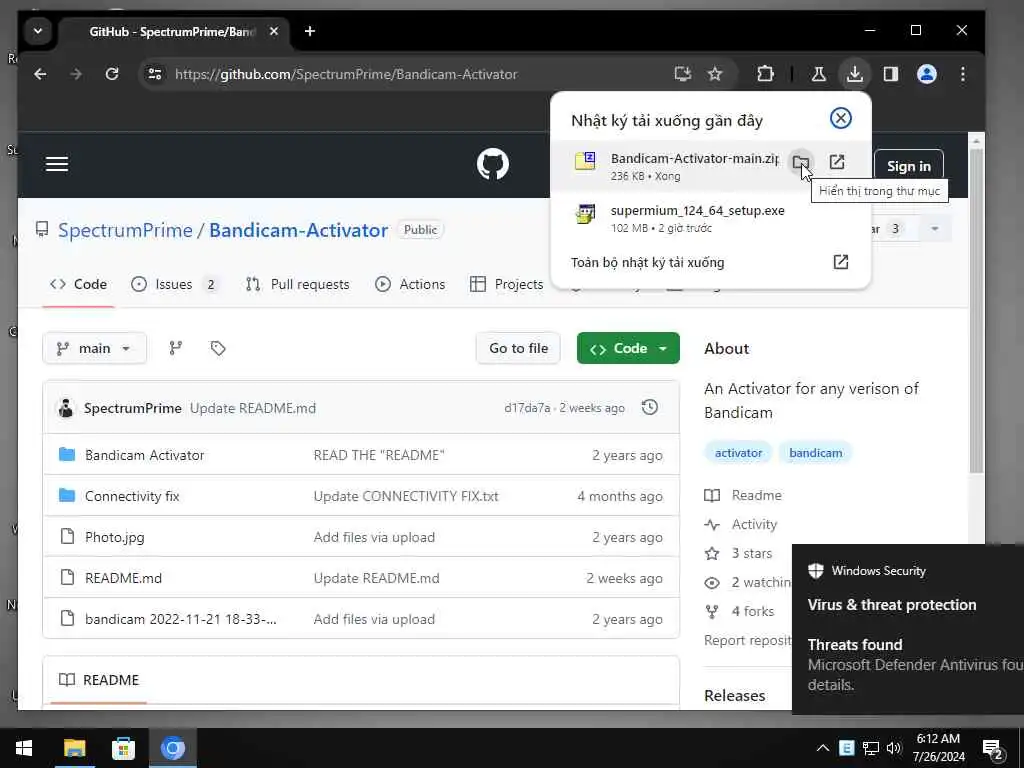This screenshot has height=768, width=1024.
Task: Open commit history clock icon
Action: coord(650,408)
